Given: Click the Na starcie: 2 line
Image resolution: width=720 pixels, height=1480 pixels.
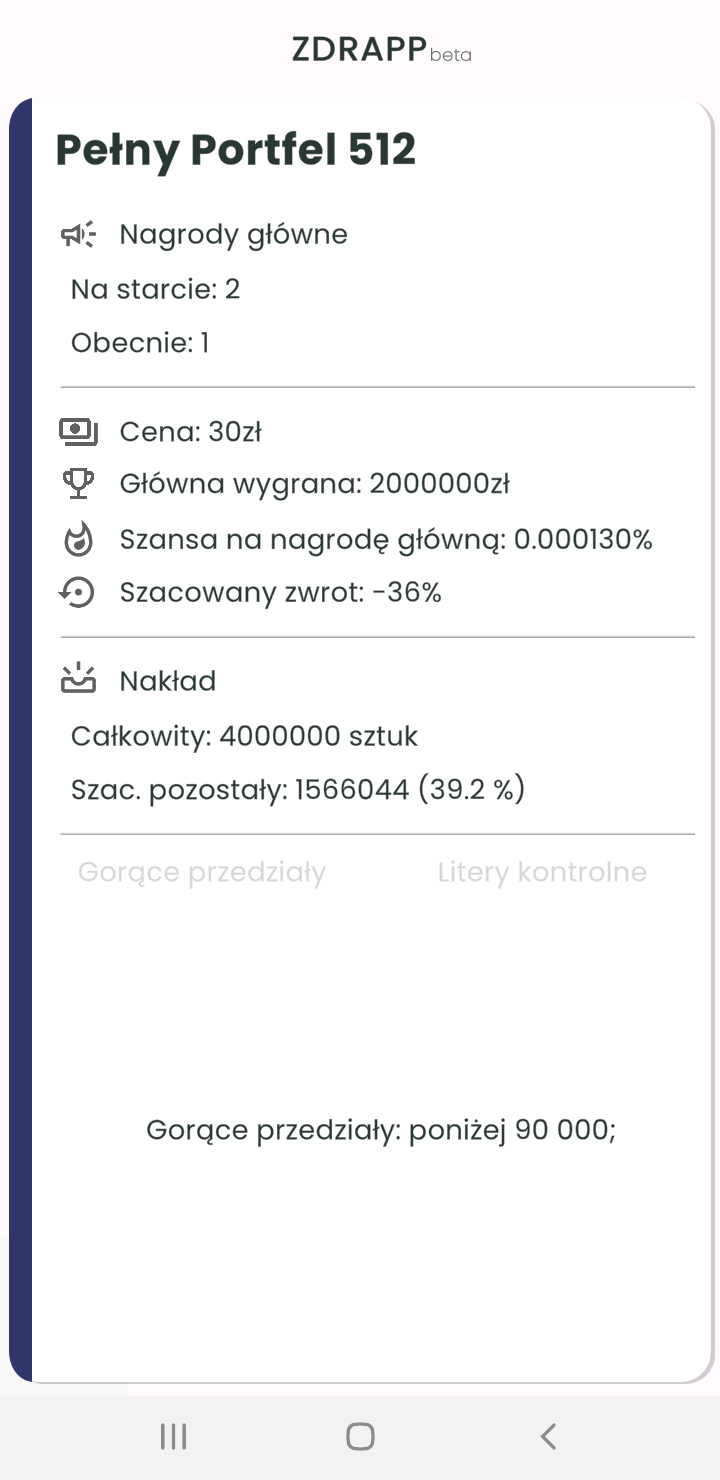Looking at the screenshot, I should [155, 290].
